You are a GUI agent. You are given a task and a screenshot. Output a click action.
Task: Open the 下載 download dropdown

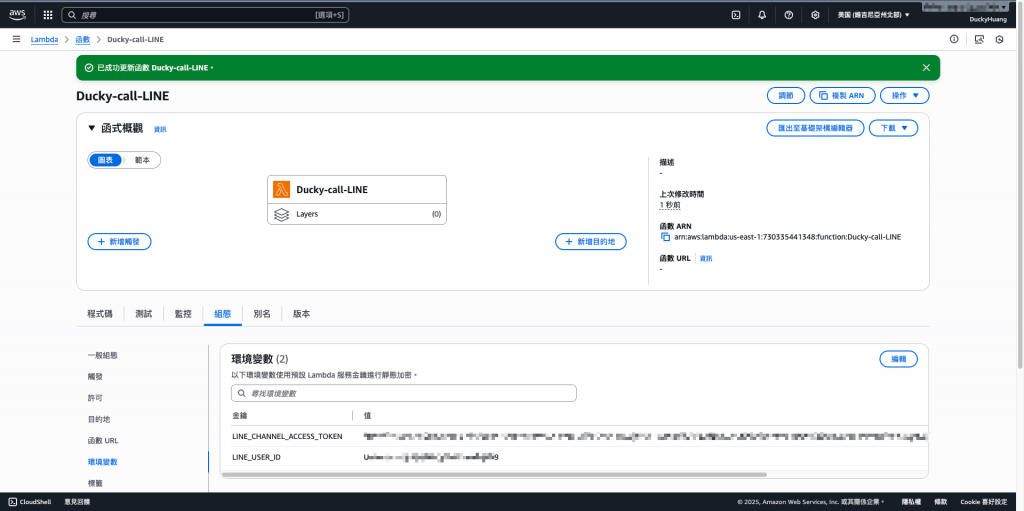coord(893,128)
